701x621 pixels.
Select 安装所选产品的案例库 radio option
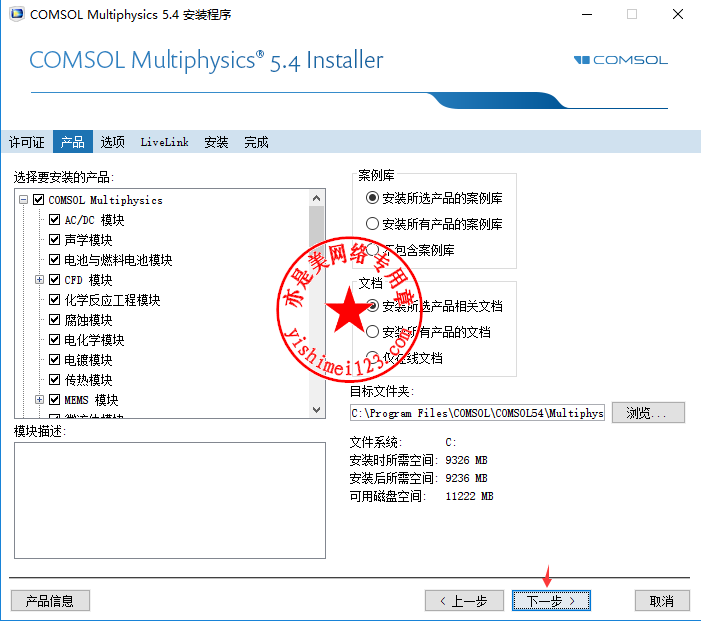click(x=372, y=198)
